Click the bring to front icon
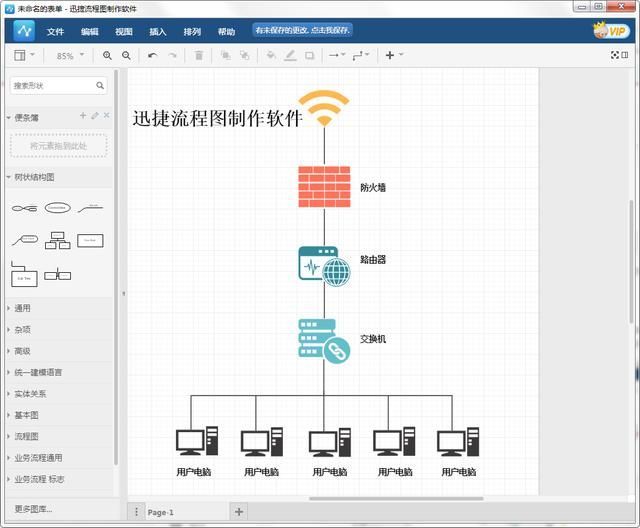640x528 pixels. click(x=225, y=55)
